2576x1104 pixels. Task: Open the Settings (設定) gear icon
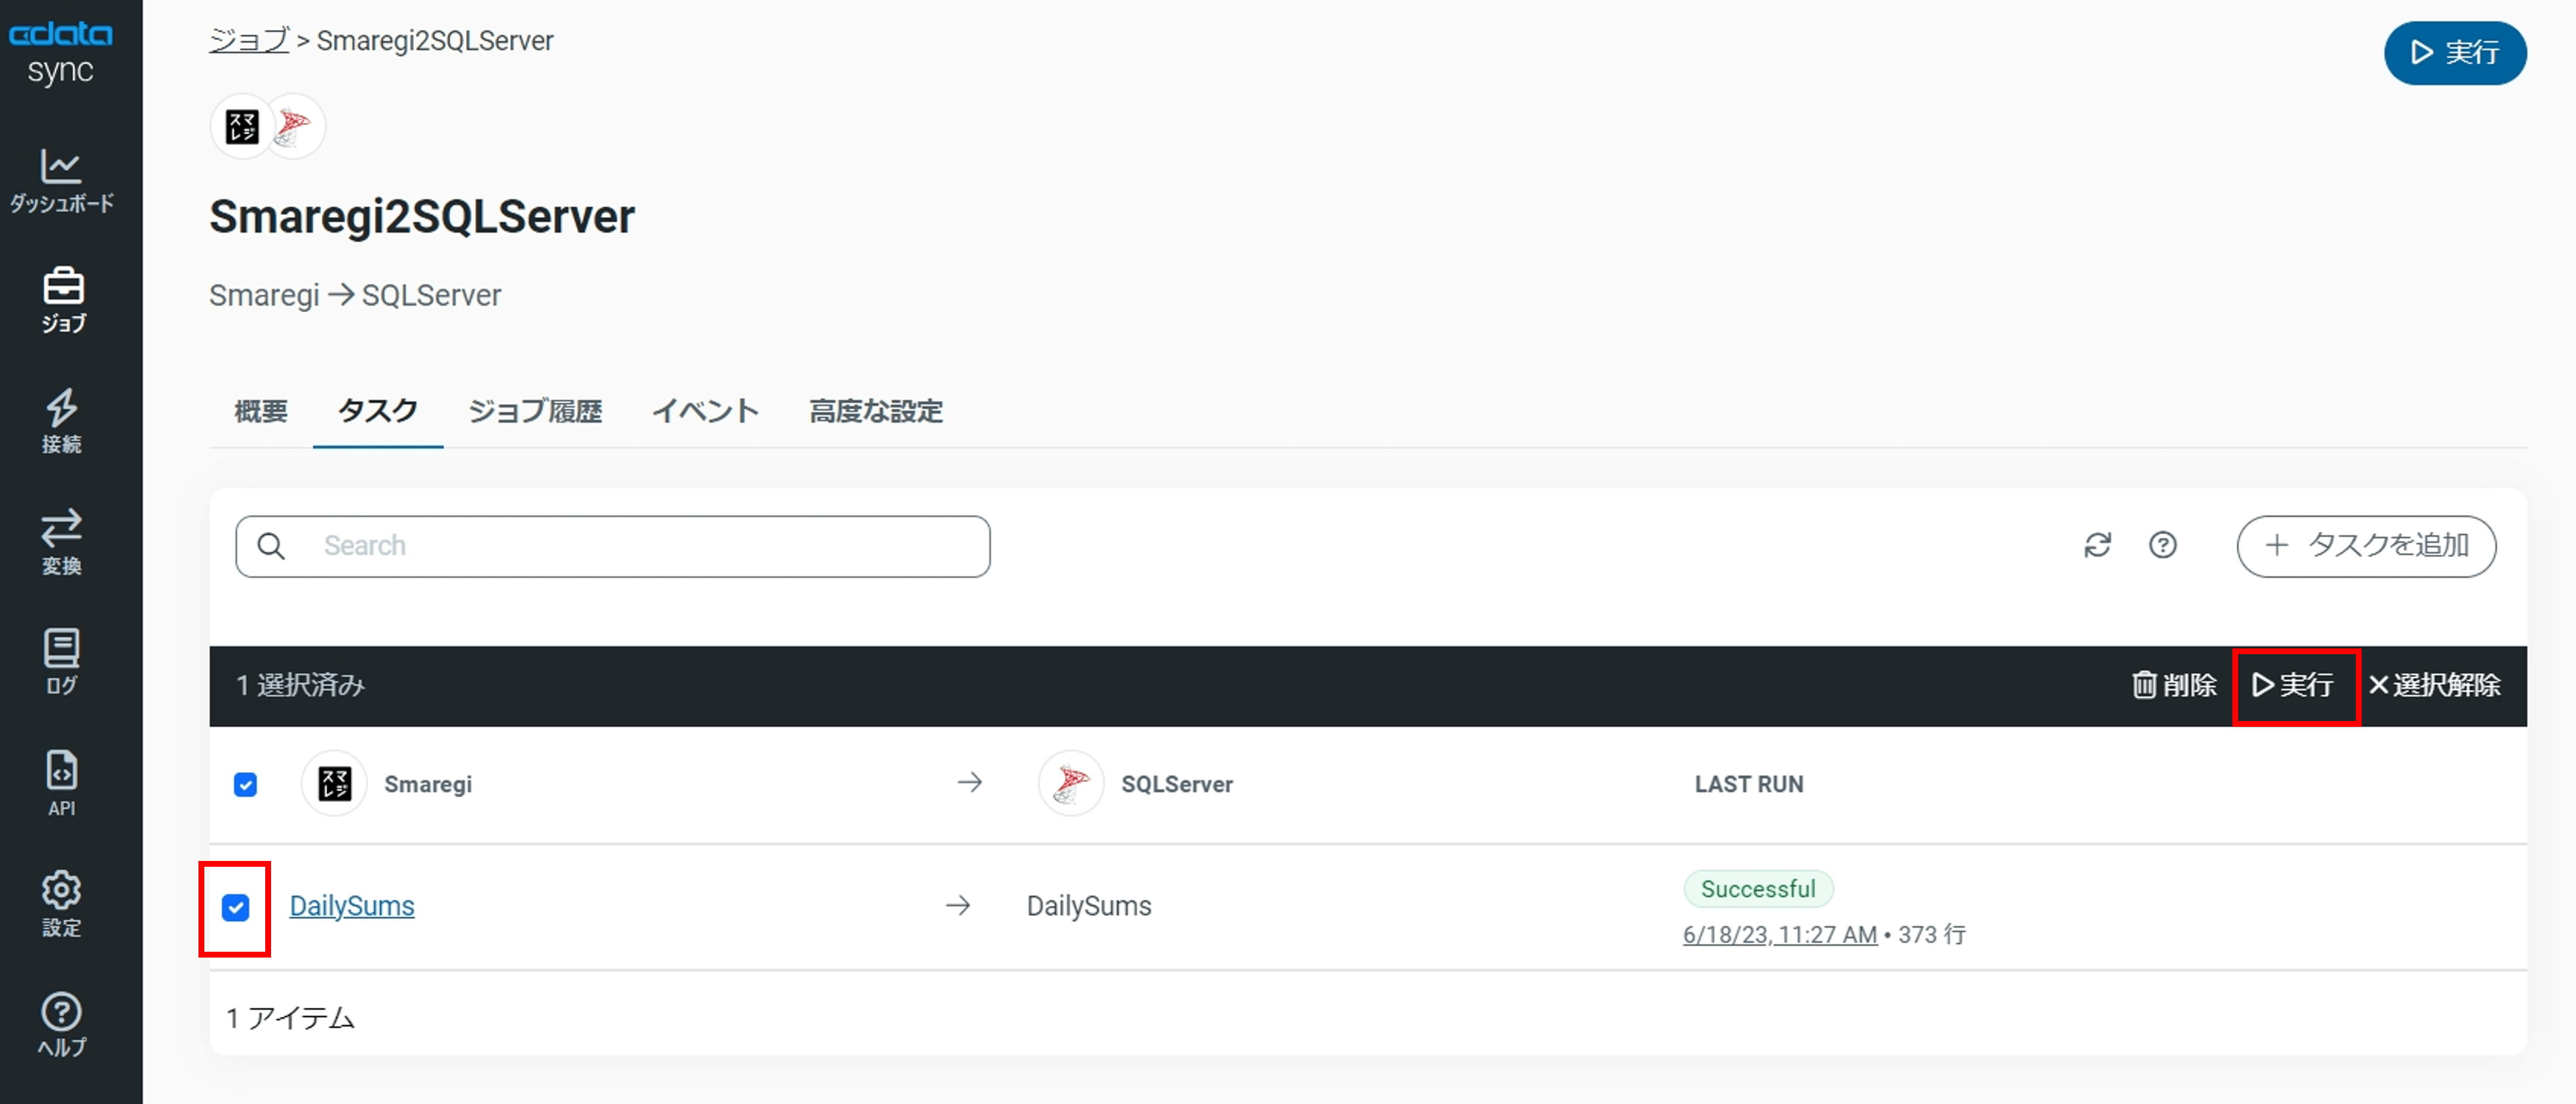click(x=61, y=903)
